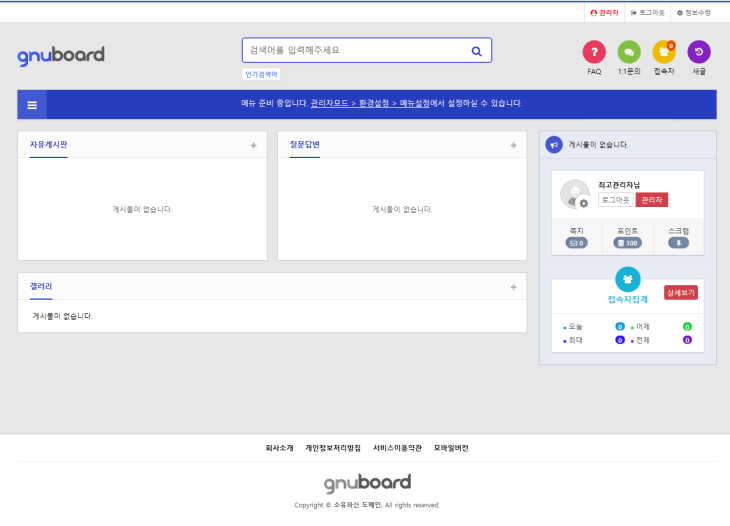Click the search input field
This screenshot has width=730, height=526.
355,50
